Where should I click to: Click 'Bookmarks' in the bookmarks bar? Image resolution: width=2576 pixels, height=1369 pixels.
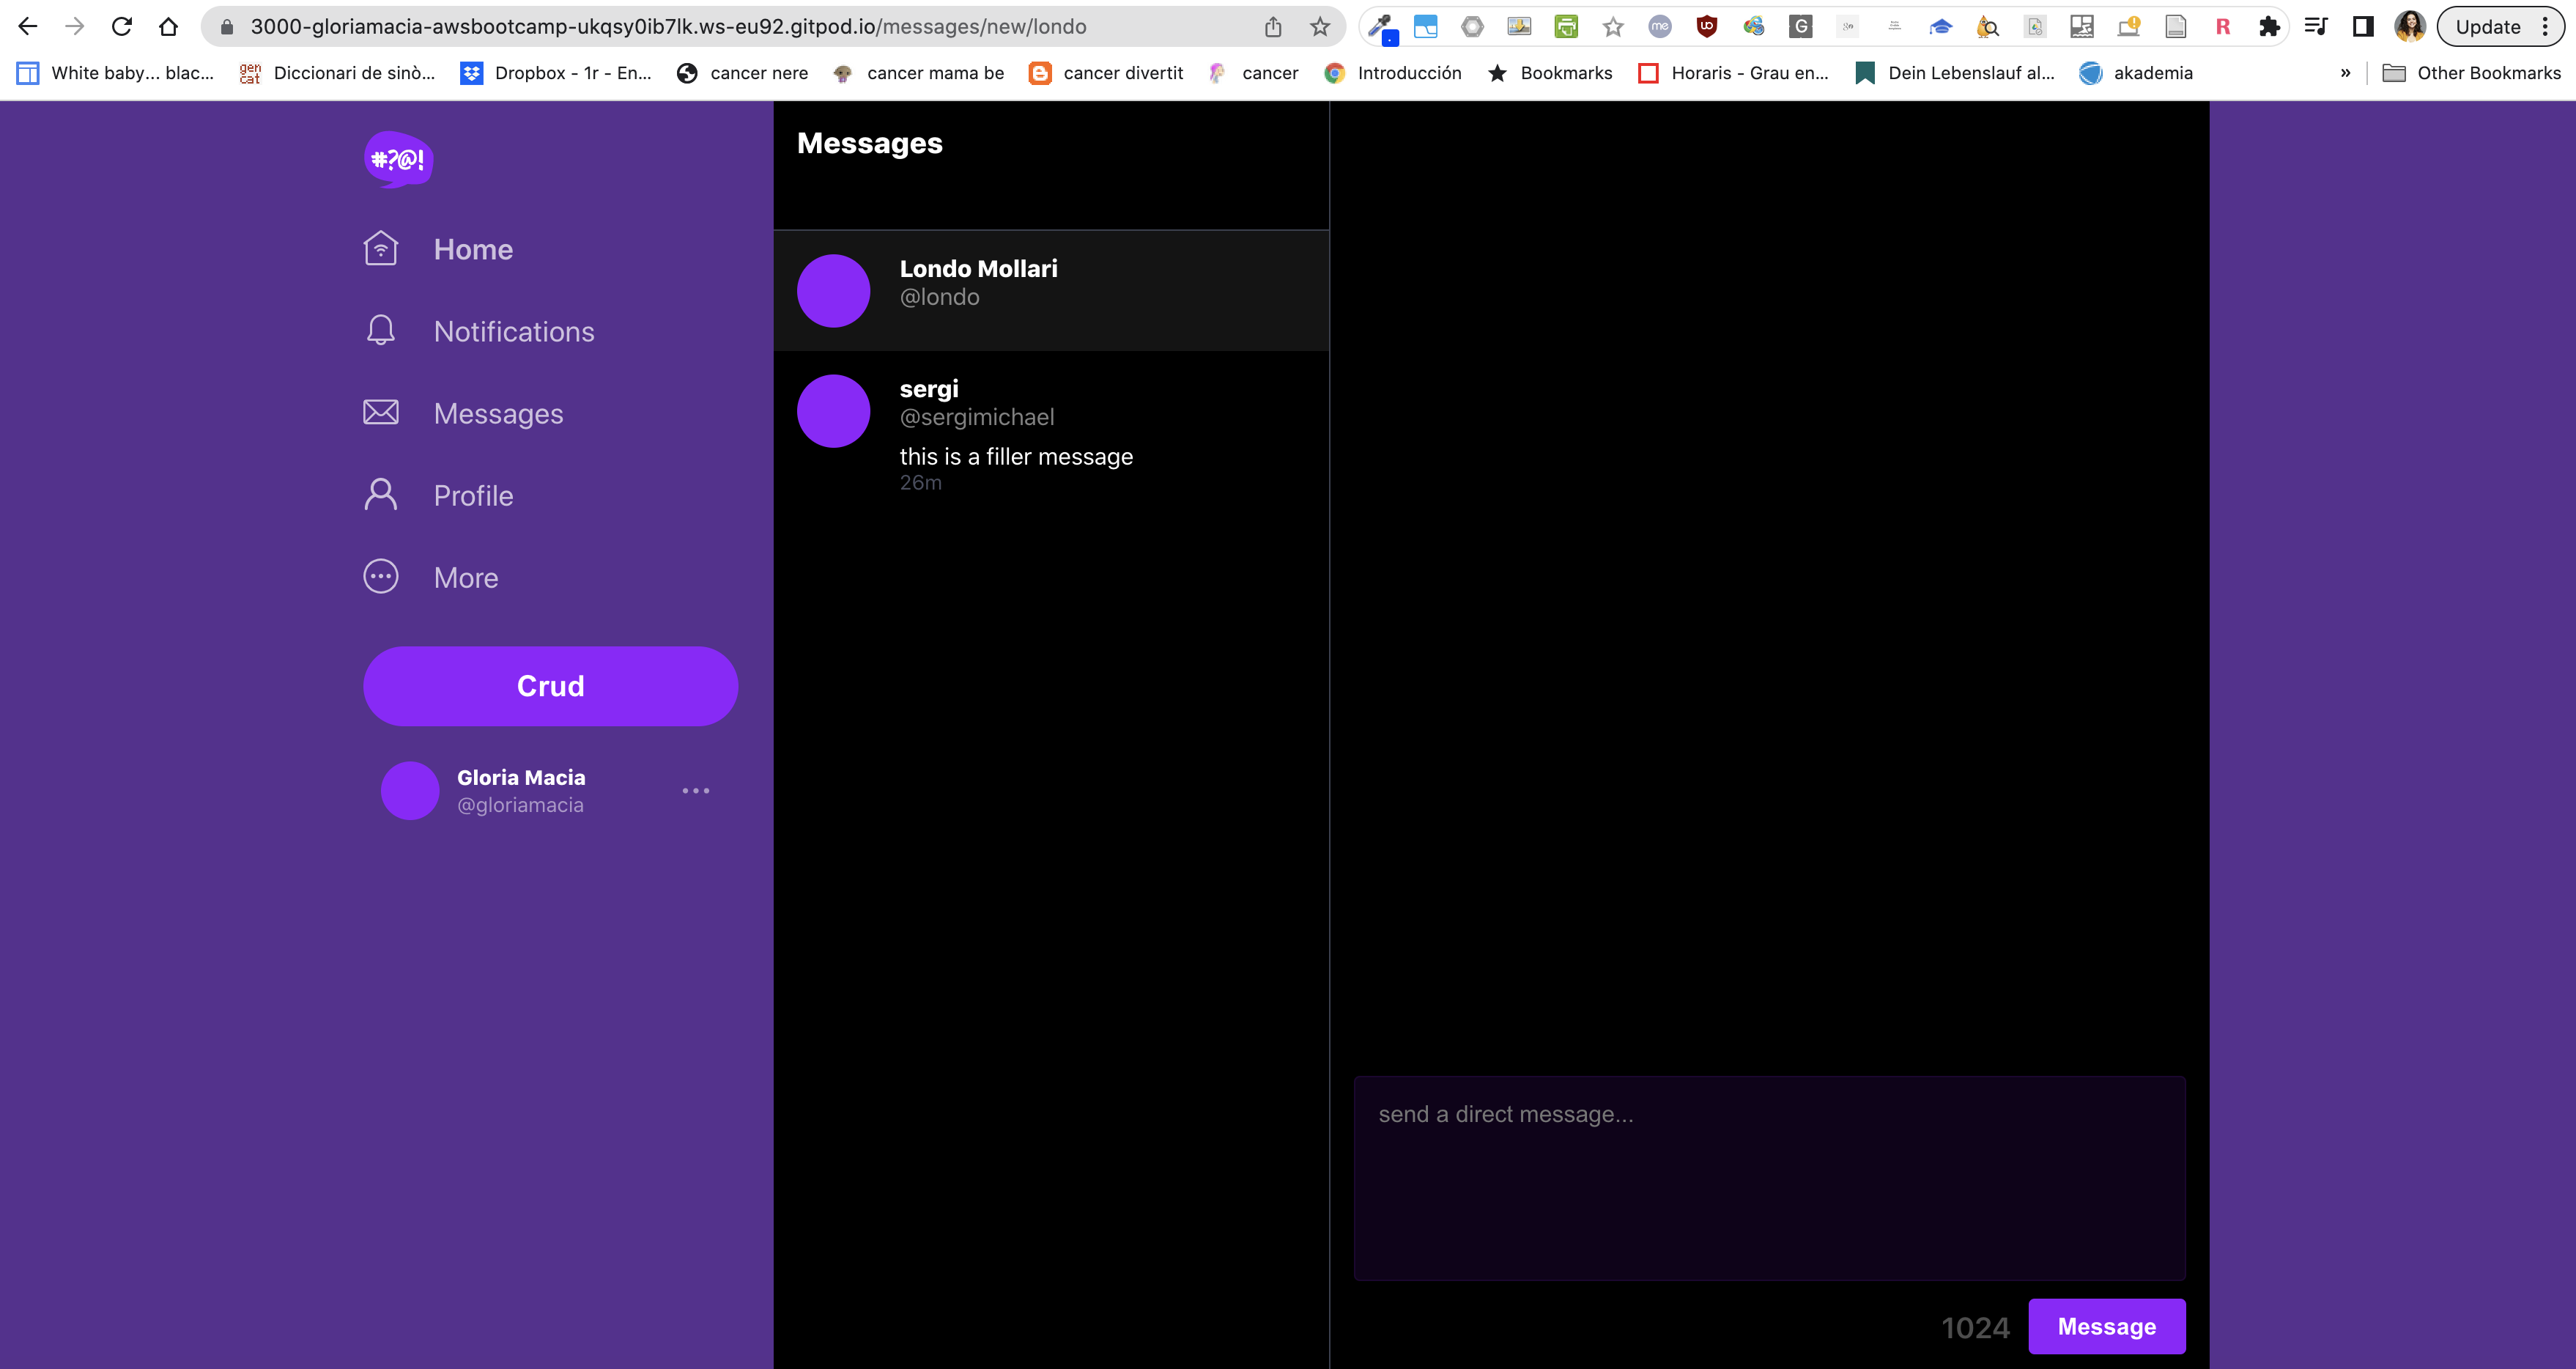(x=1566, y=72)
